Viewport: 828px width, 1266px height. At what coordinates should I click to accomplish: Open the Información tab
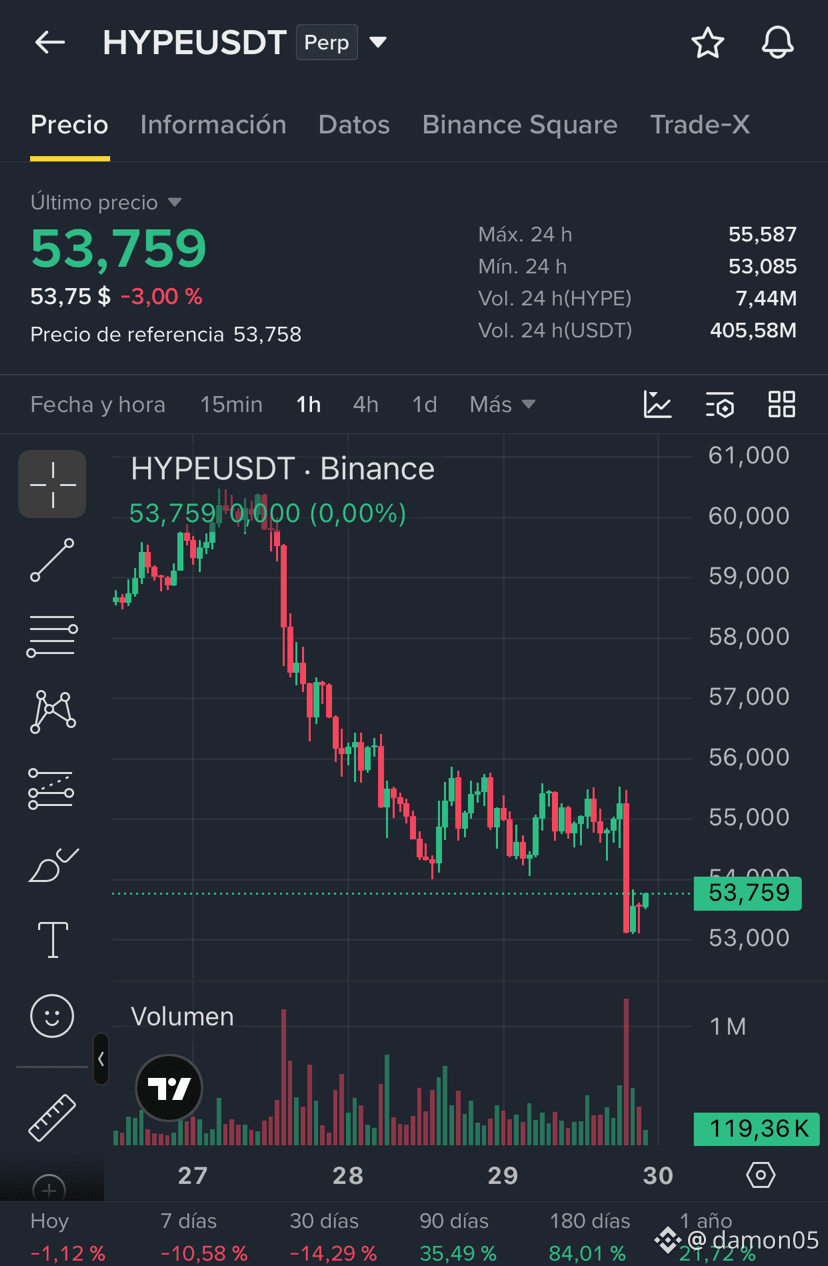click(213, 125)
